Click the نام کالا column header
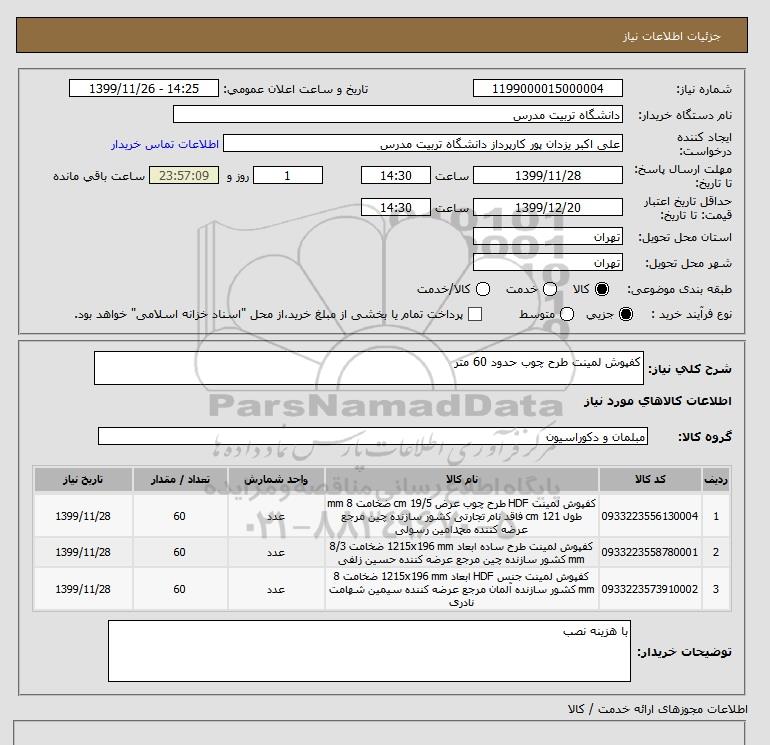Screen dimensions: 770x745 462,479
